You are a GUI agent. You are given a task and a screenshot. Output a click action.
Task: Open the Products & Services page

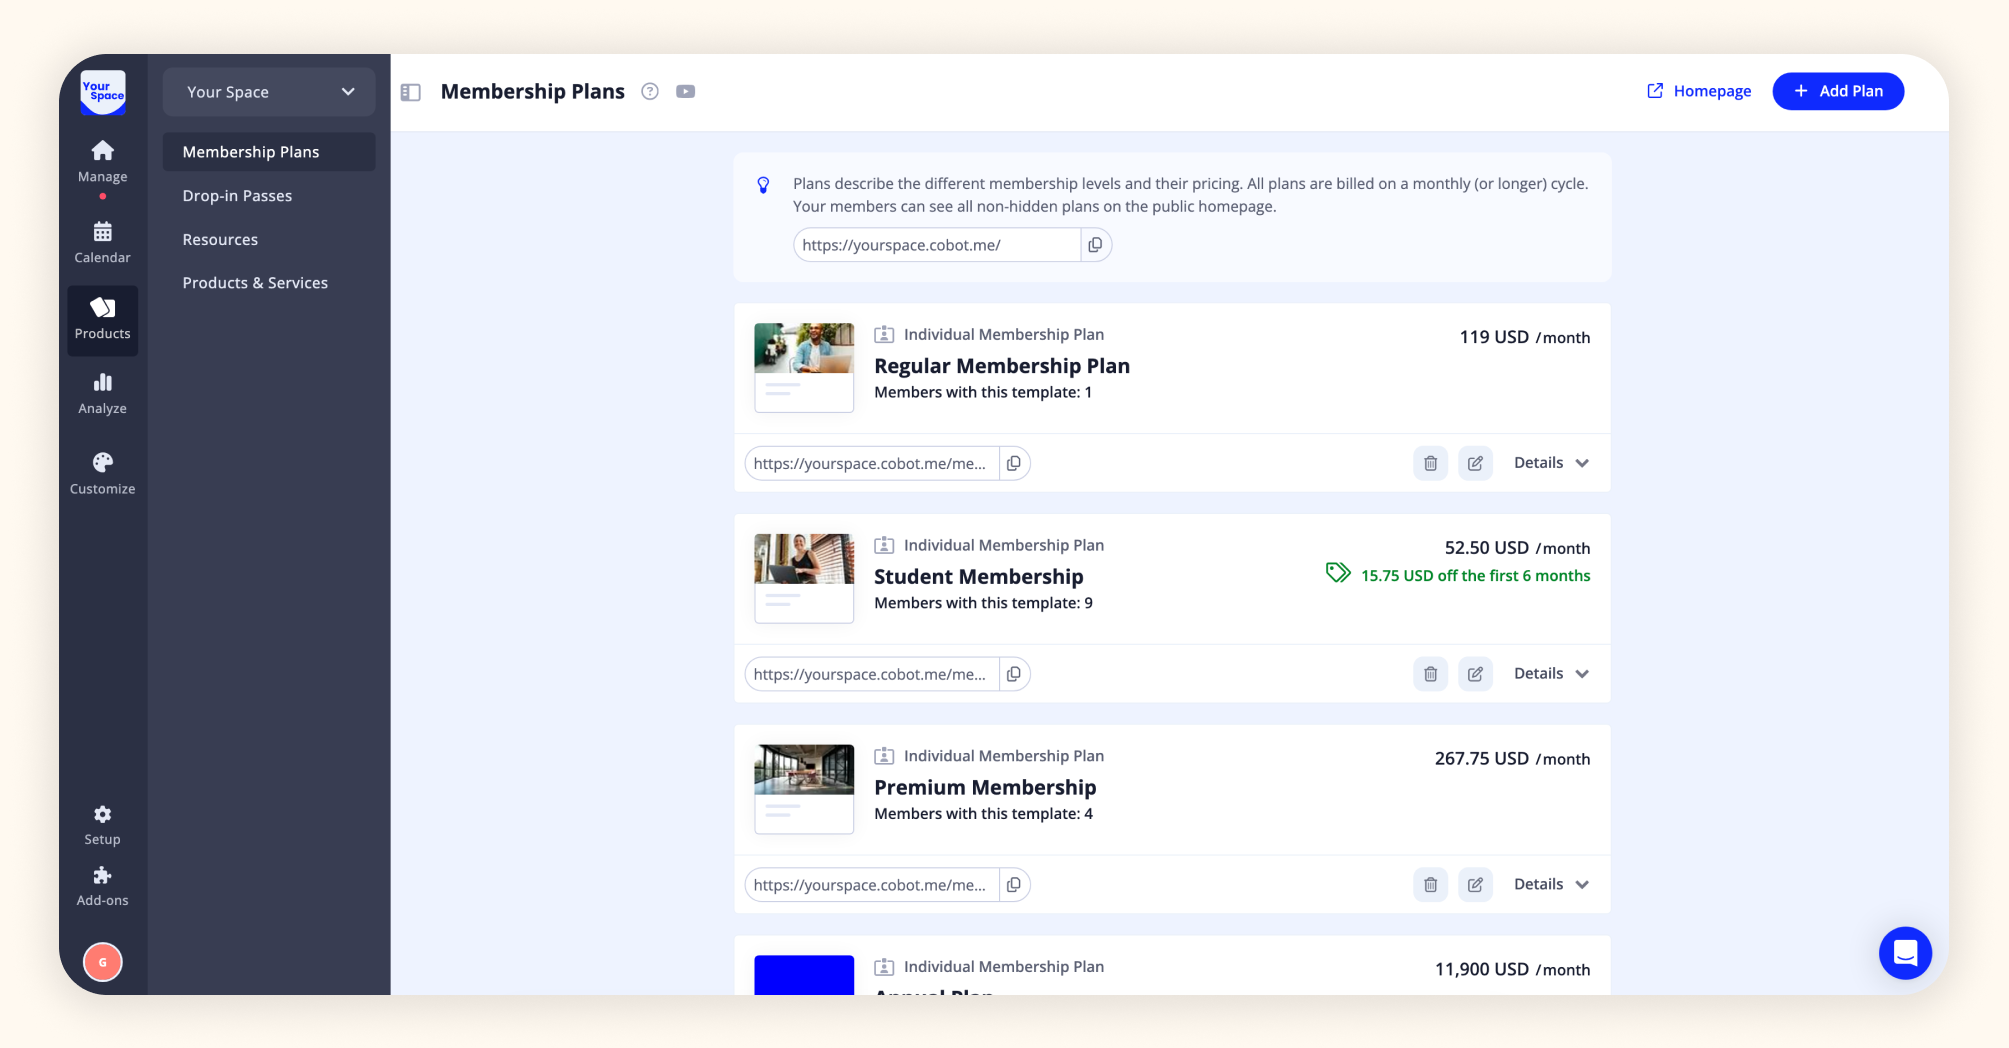255,282
